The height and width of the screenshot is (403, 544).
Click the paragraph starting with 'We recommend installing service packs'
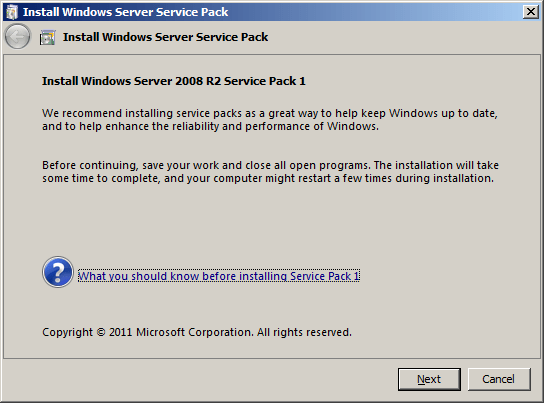[x=270, y=120]
